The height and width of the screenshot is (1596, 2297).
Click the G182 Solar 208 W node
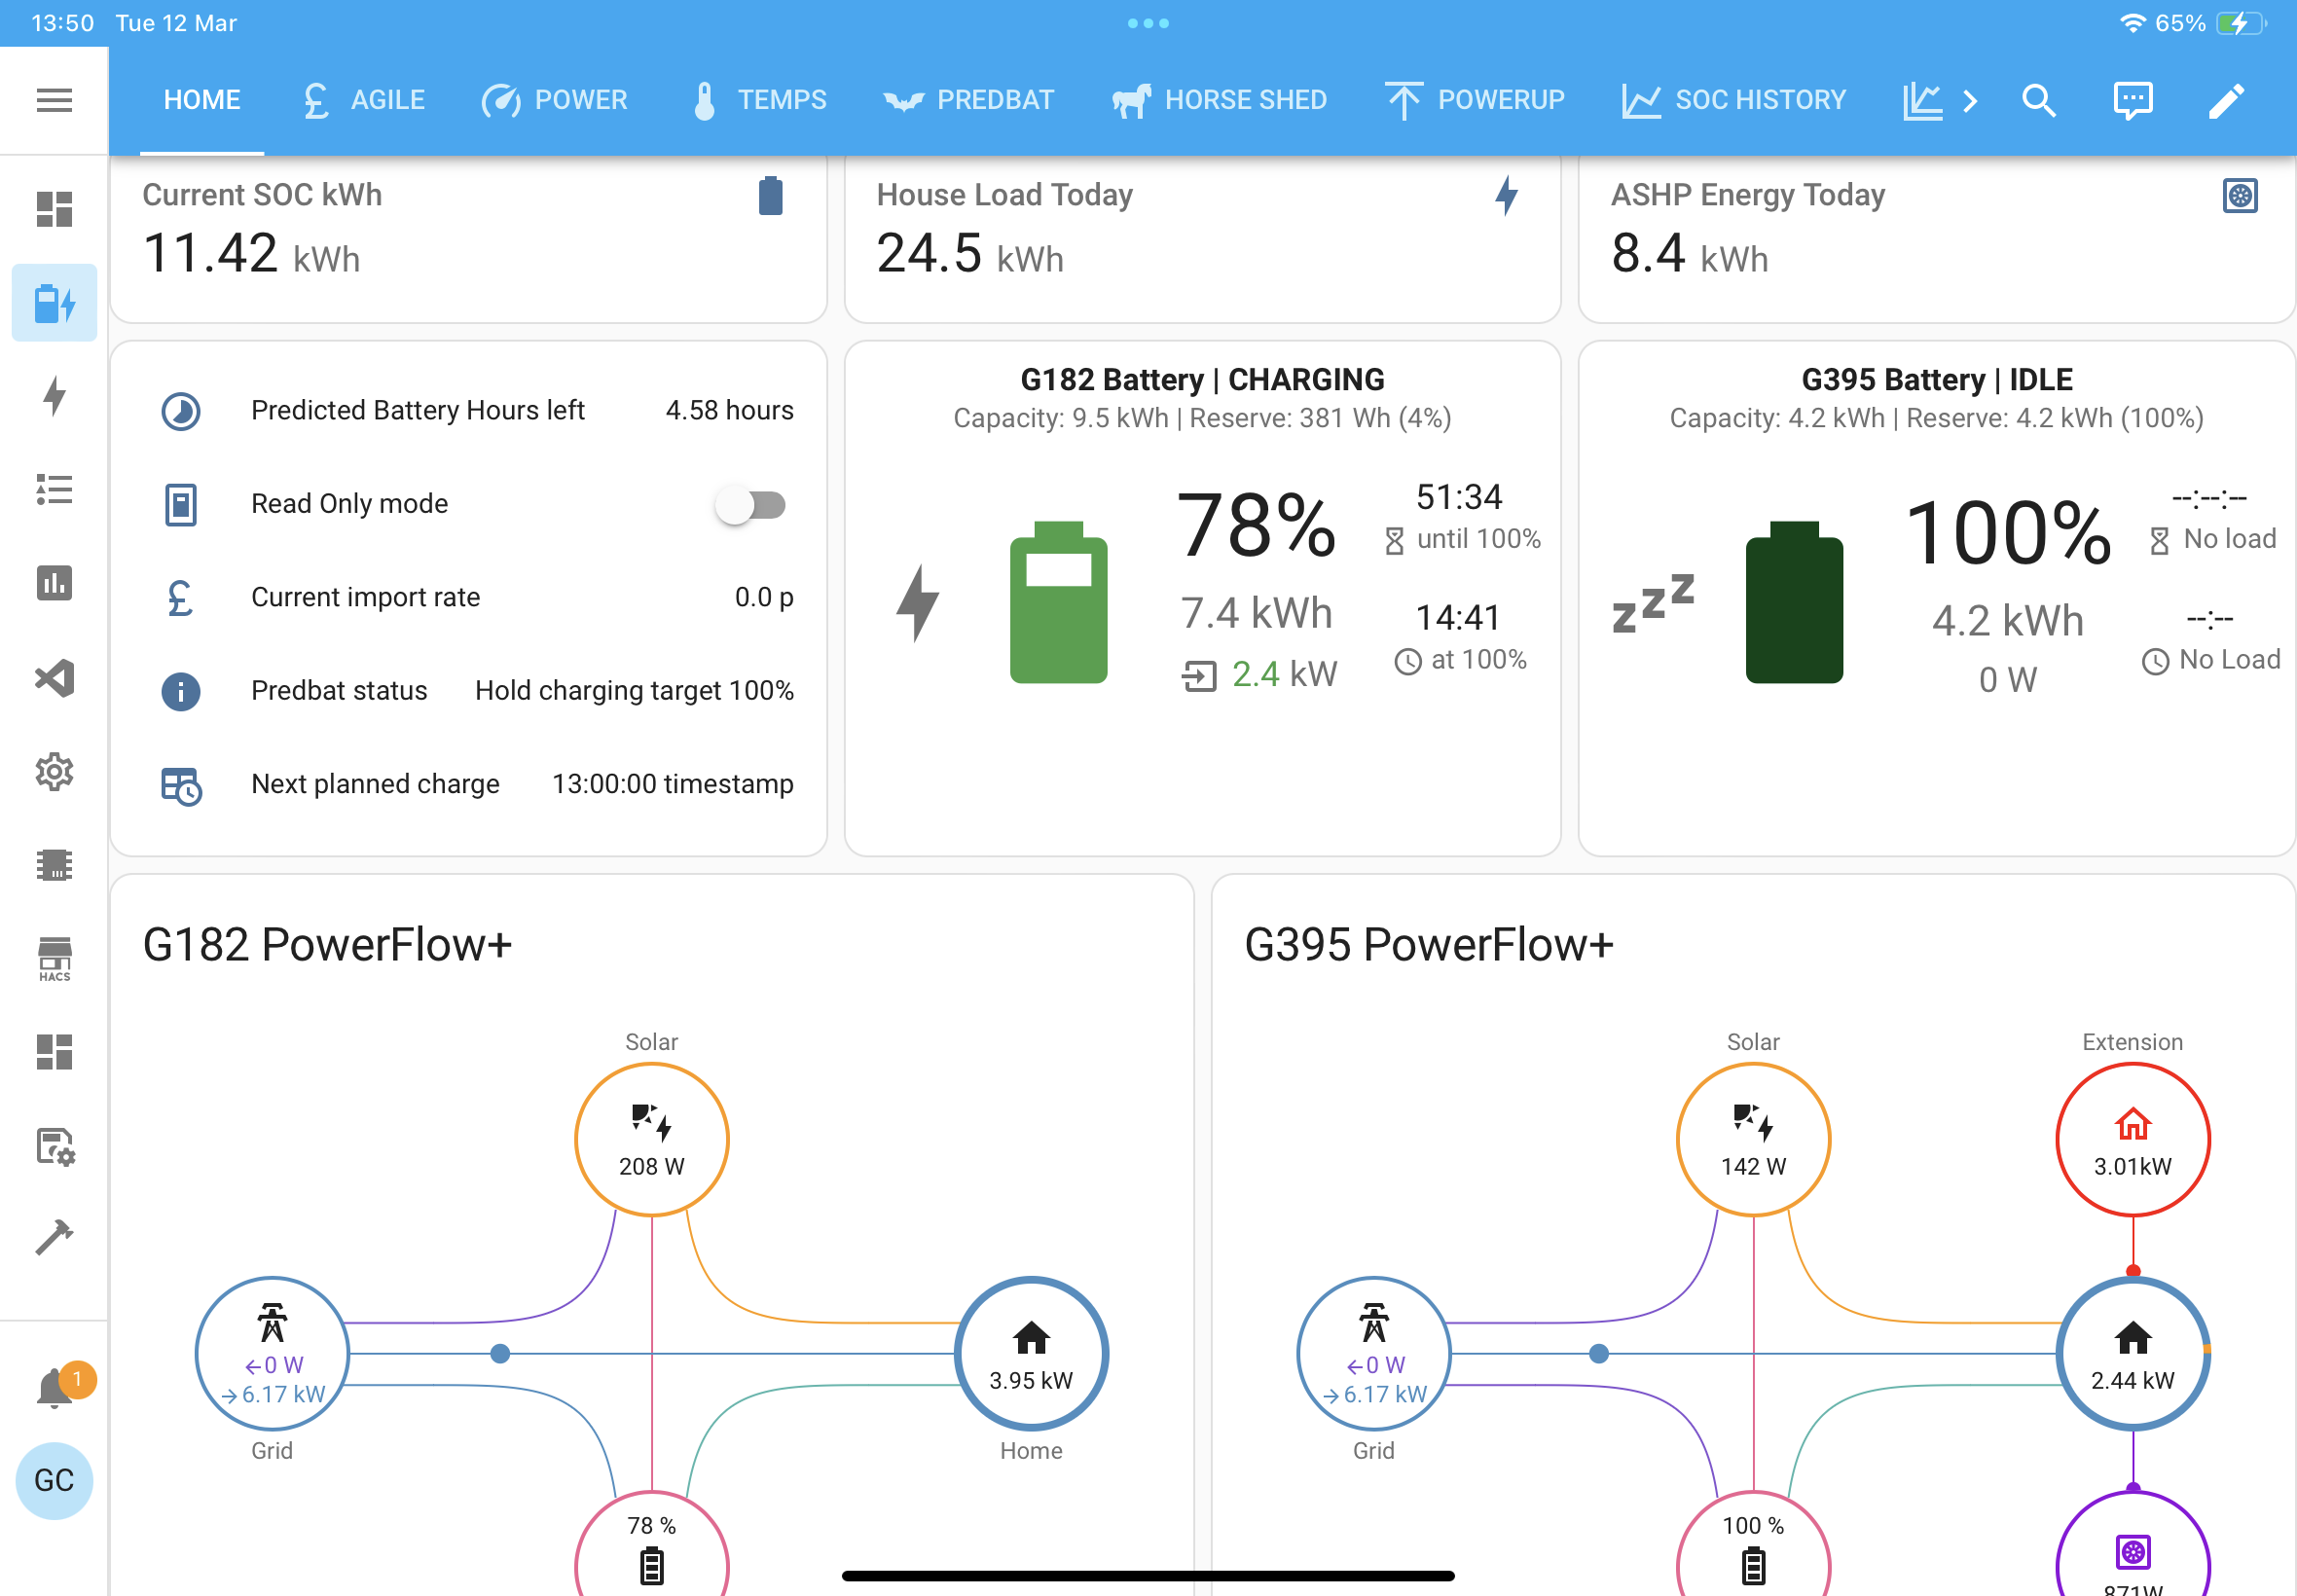[651, 1139]
